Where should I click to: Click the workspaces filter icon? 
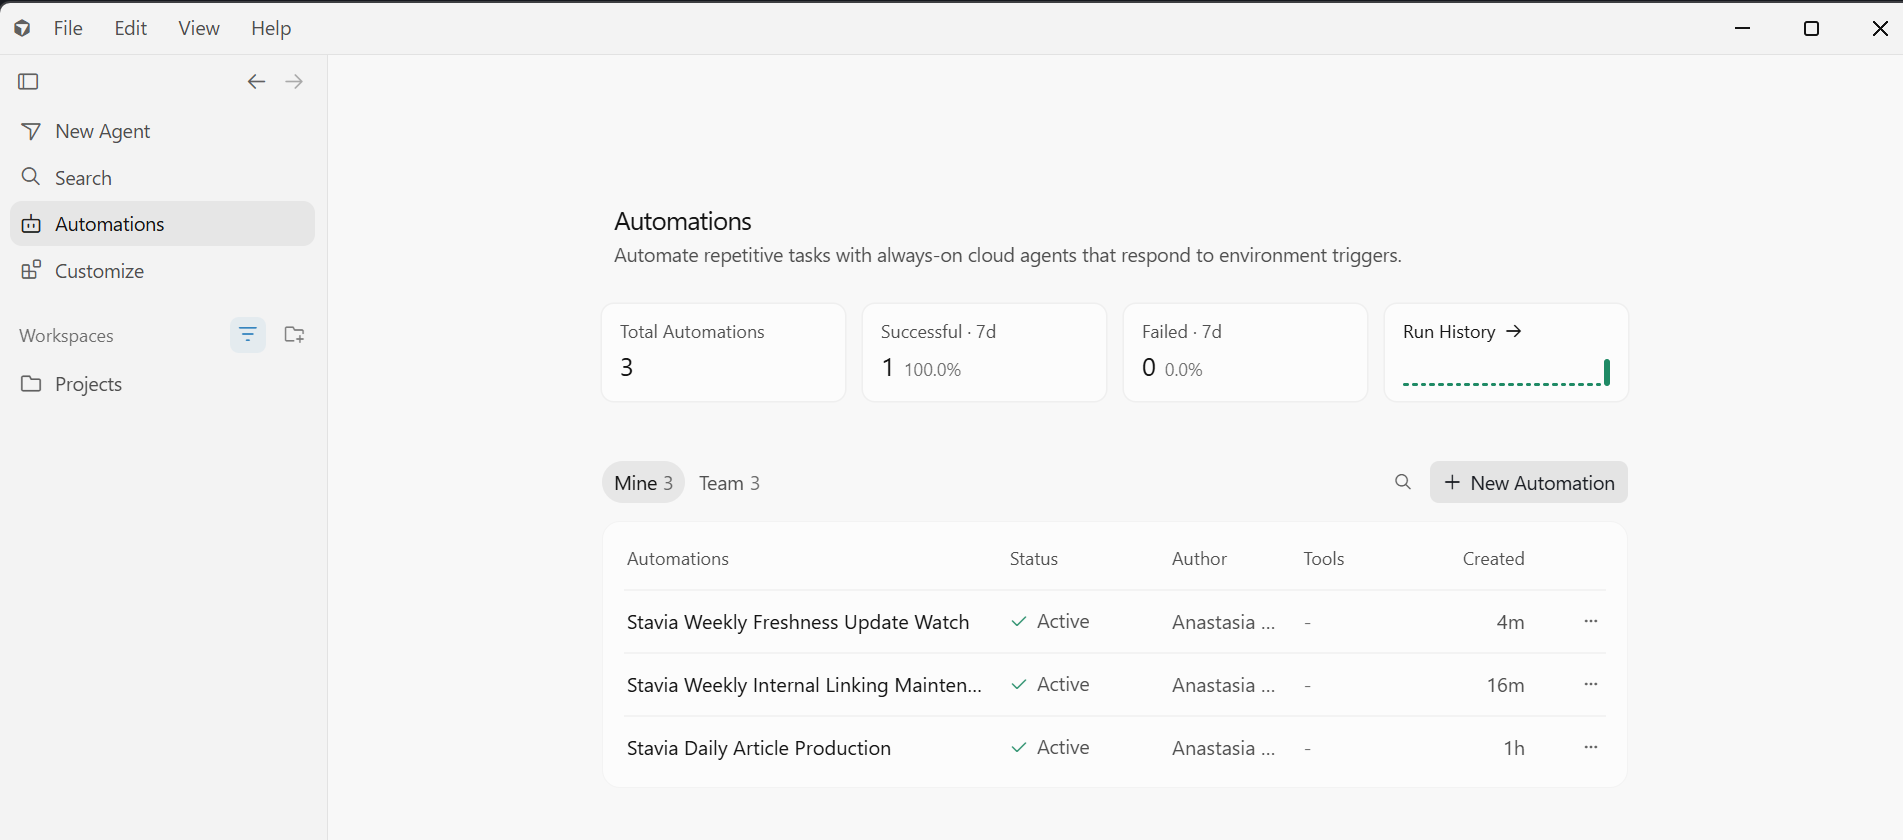(248, 335)
